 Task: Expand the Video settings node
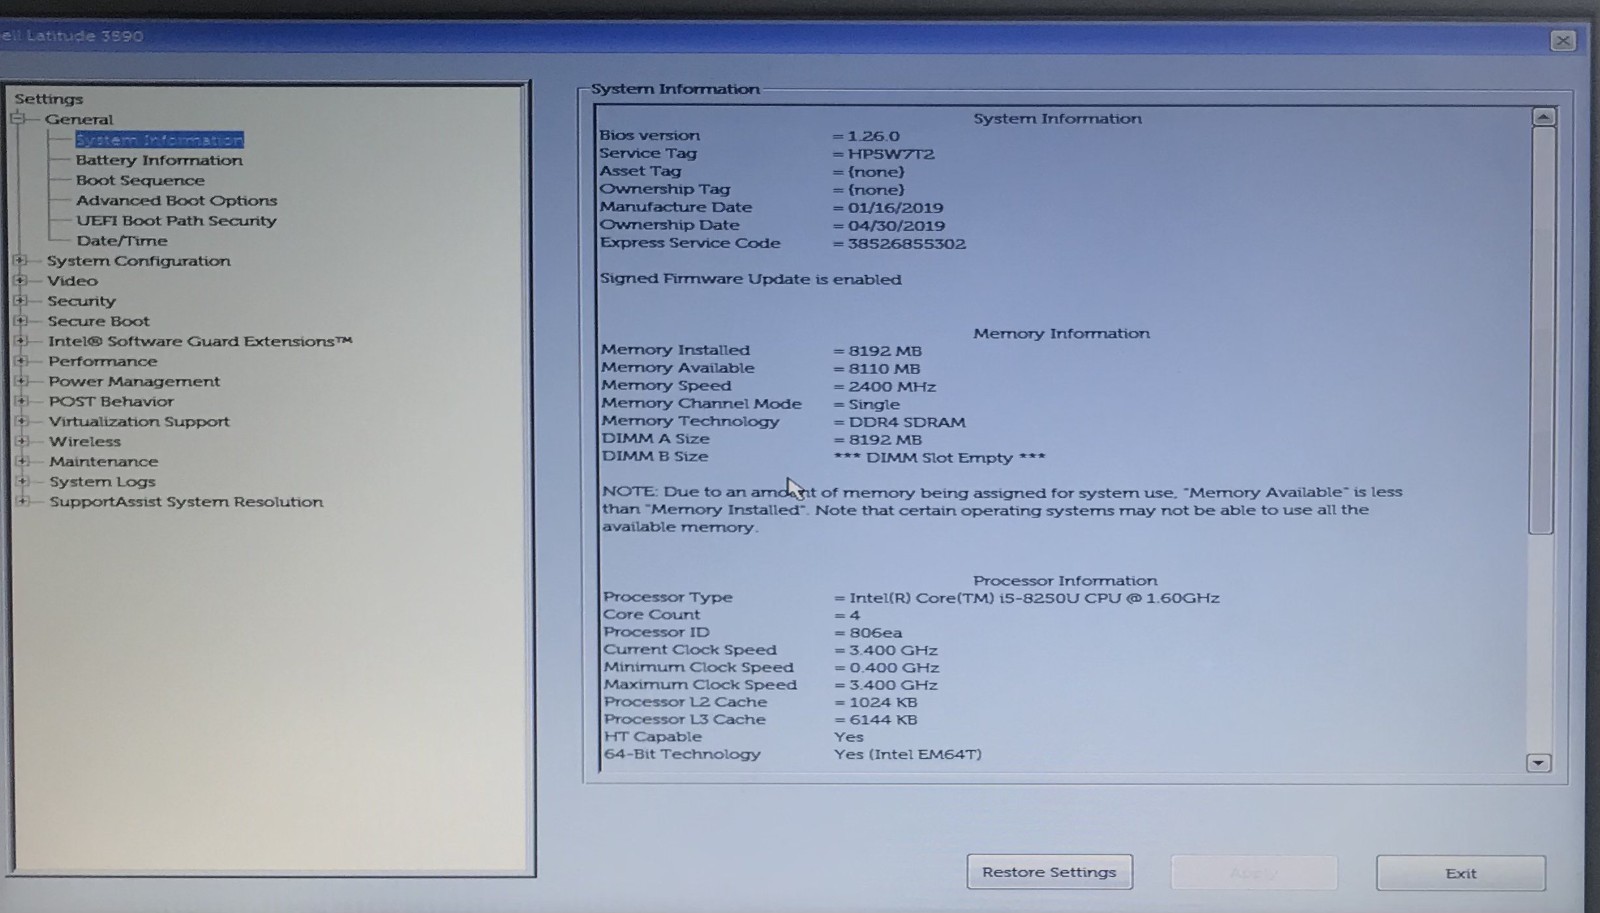20,281
